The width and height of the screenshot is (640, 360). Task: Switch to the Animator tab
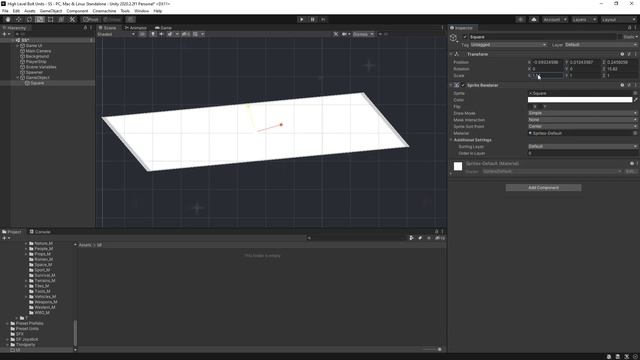point(136,28)
